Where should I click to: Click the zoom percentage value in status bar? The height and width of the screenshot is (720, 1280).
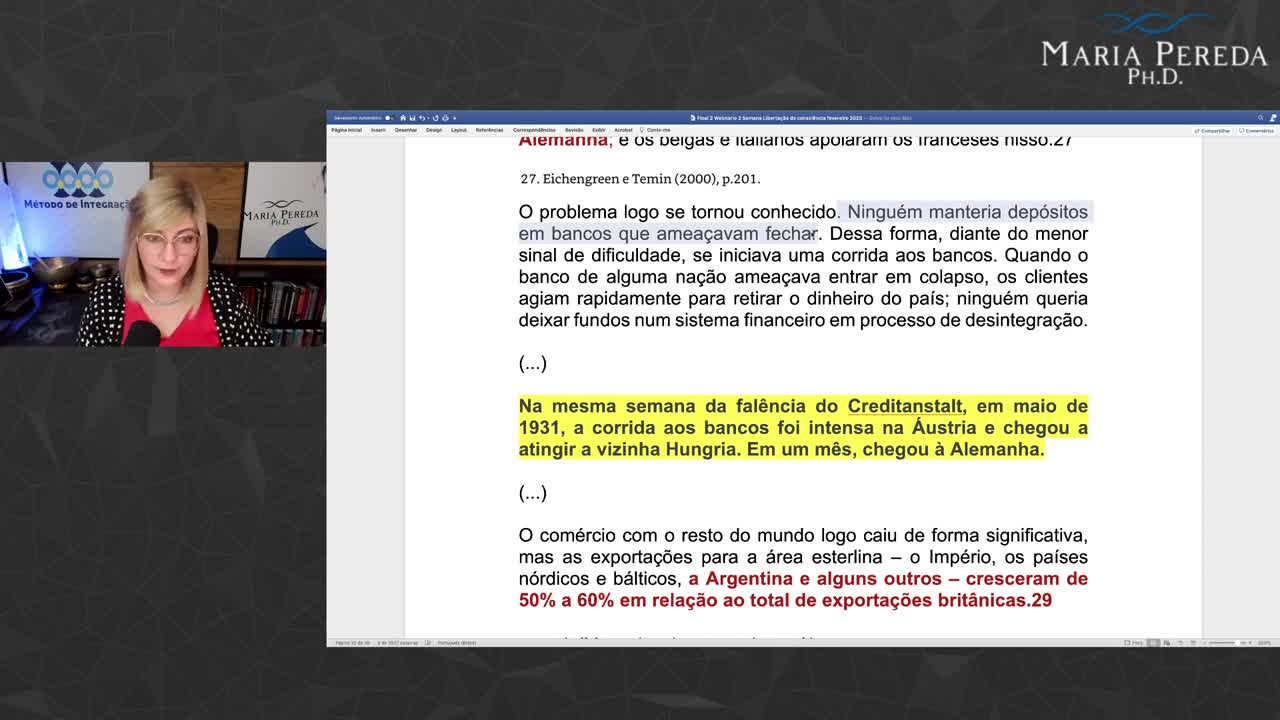pos(1265,643)
